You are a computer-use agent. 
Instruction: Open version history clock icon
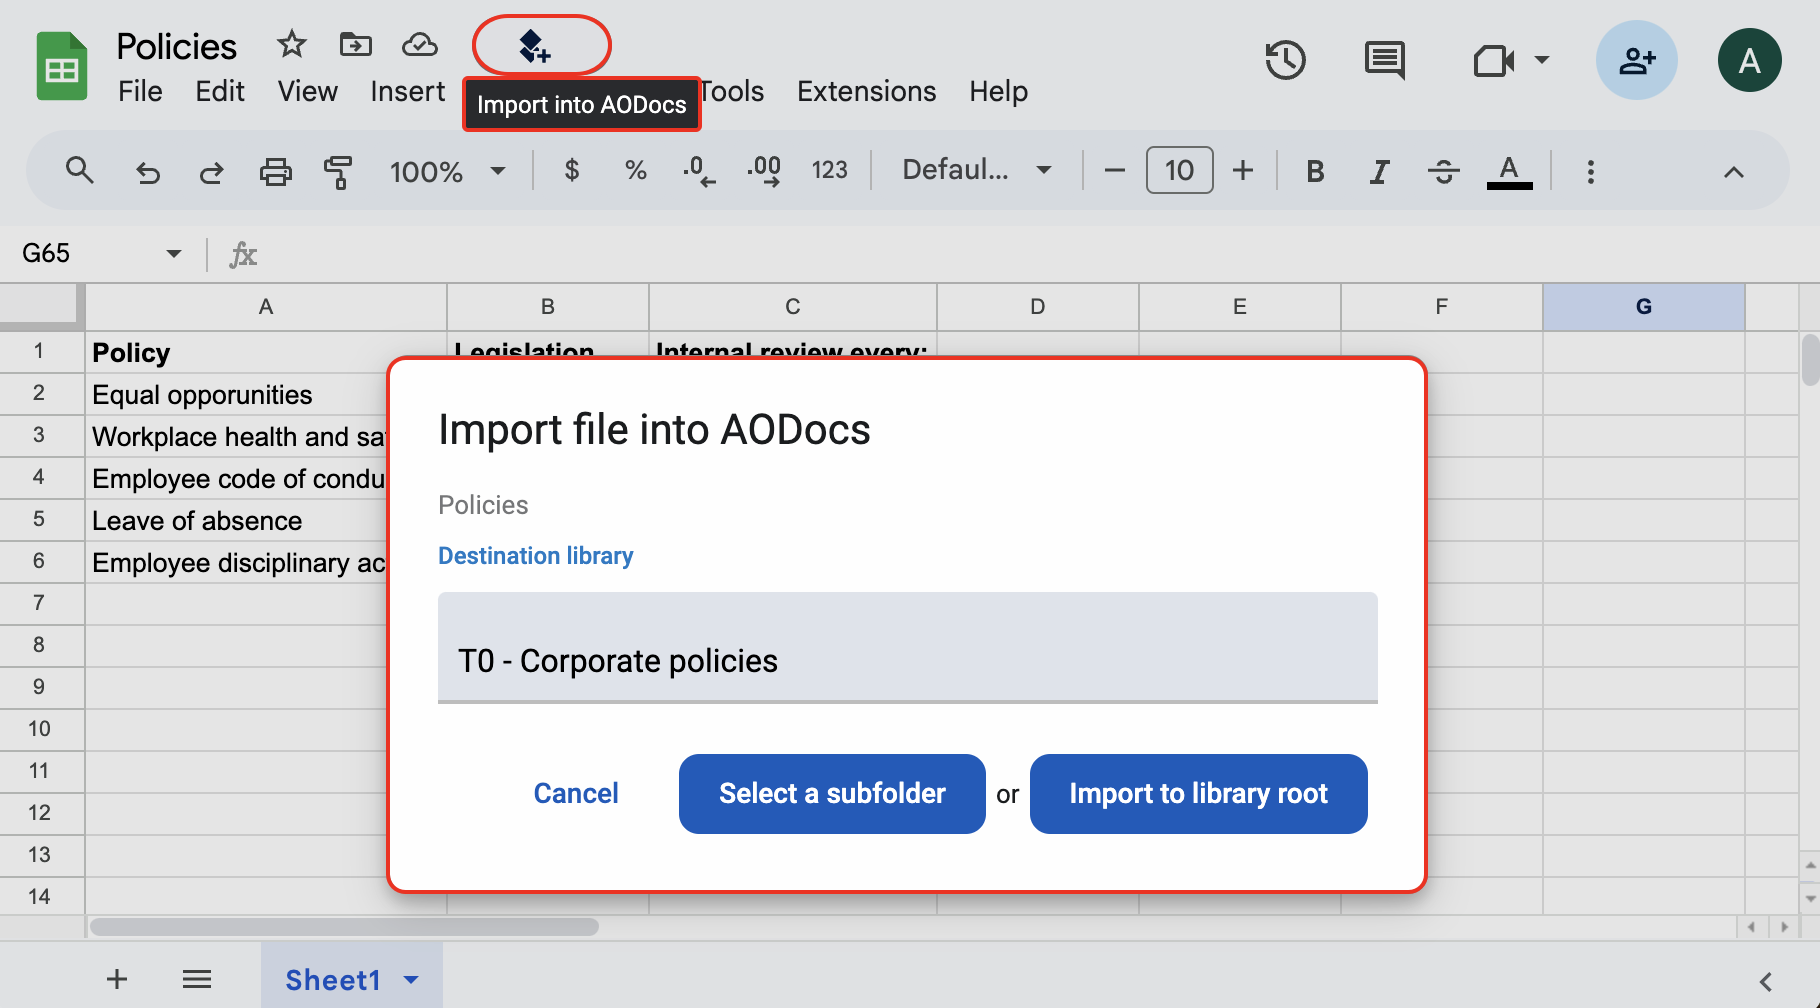click(x=1285, y=61)
